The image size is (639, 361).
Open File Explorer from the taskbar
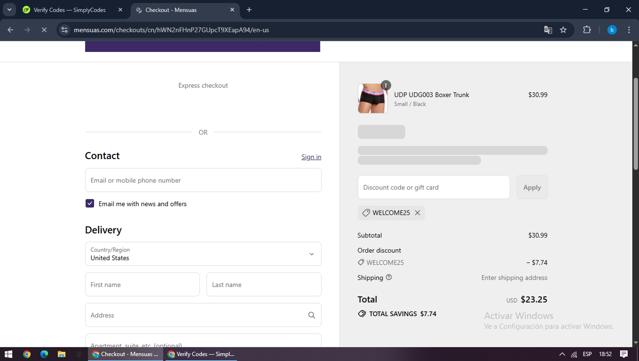(x=62, y=354)
